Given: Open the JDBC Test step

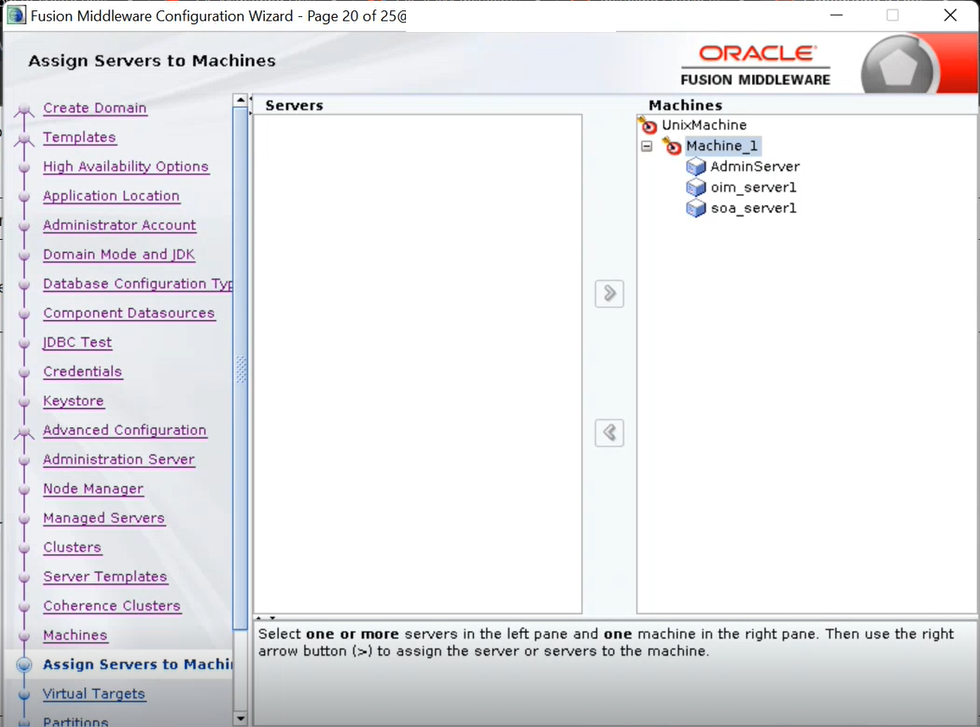Looking at the screenshot, I should tap(78, 343).
